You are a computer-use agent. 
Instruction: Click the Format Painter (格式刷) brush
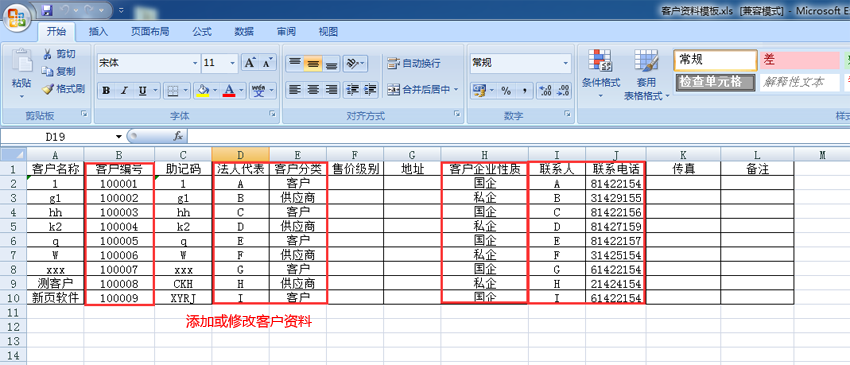[x=48, y=89]
